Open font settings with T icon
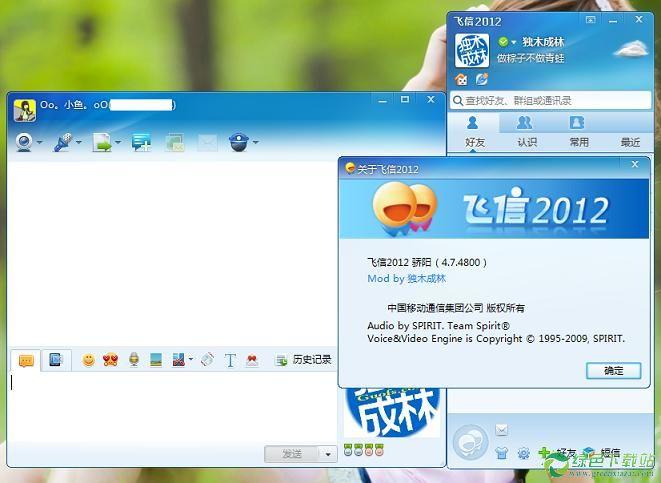The height and width of the screenshot is (483, 661). [x=230, y=360]
